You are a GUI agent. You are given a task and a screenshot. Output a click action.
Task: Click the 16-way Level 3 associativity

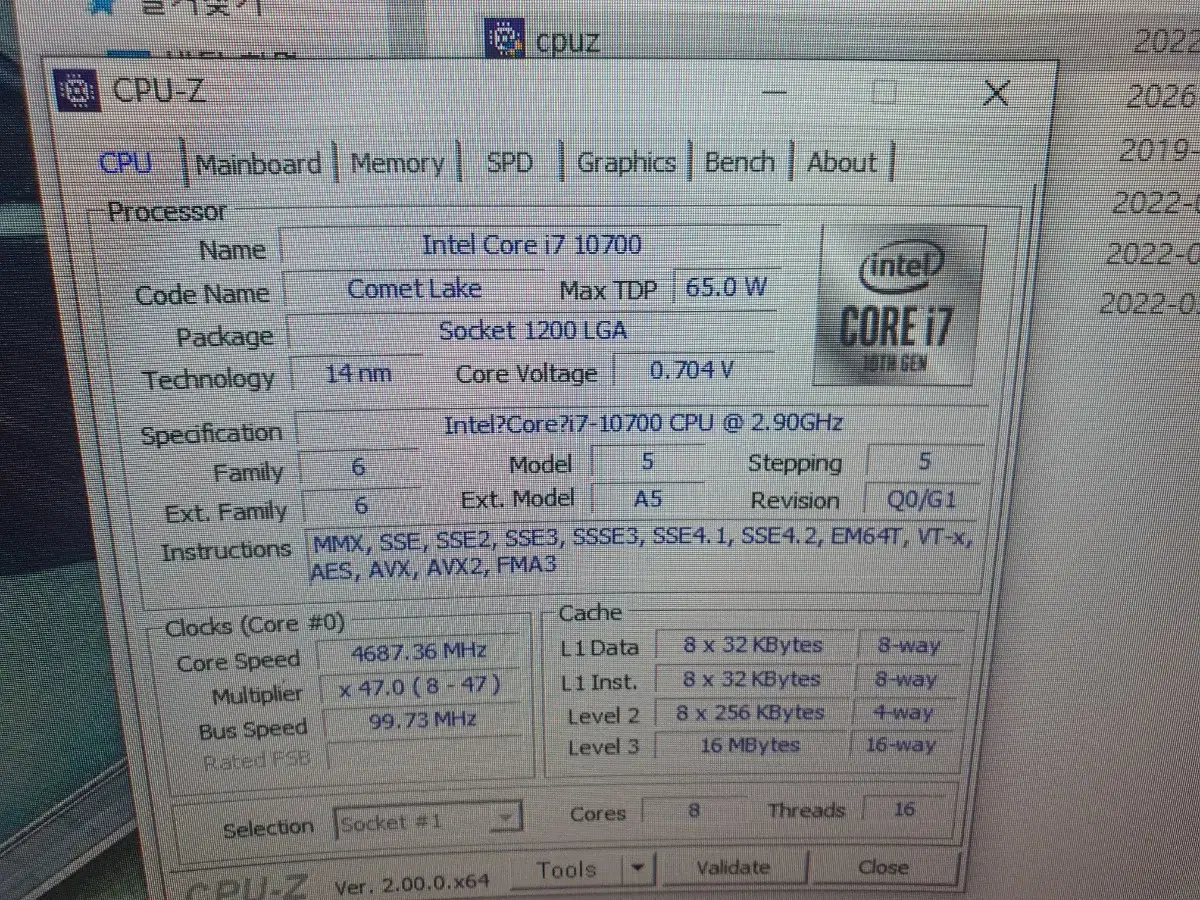click(900, 745)
